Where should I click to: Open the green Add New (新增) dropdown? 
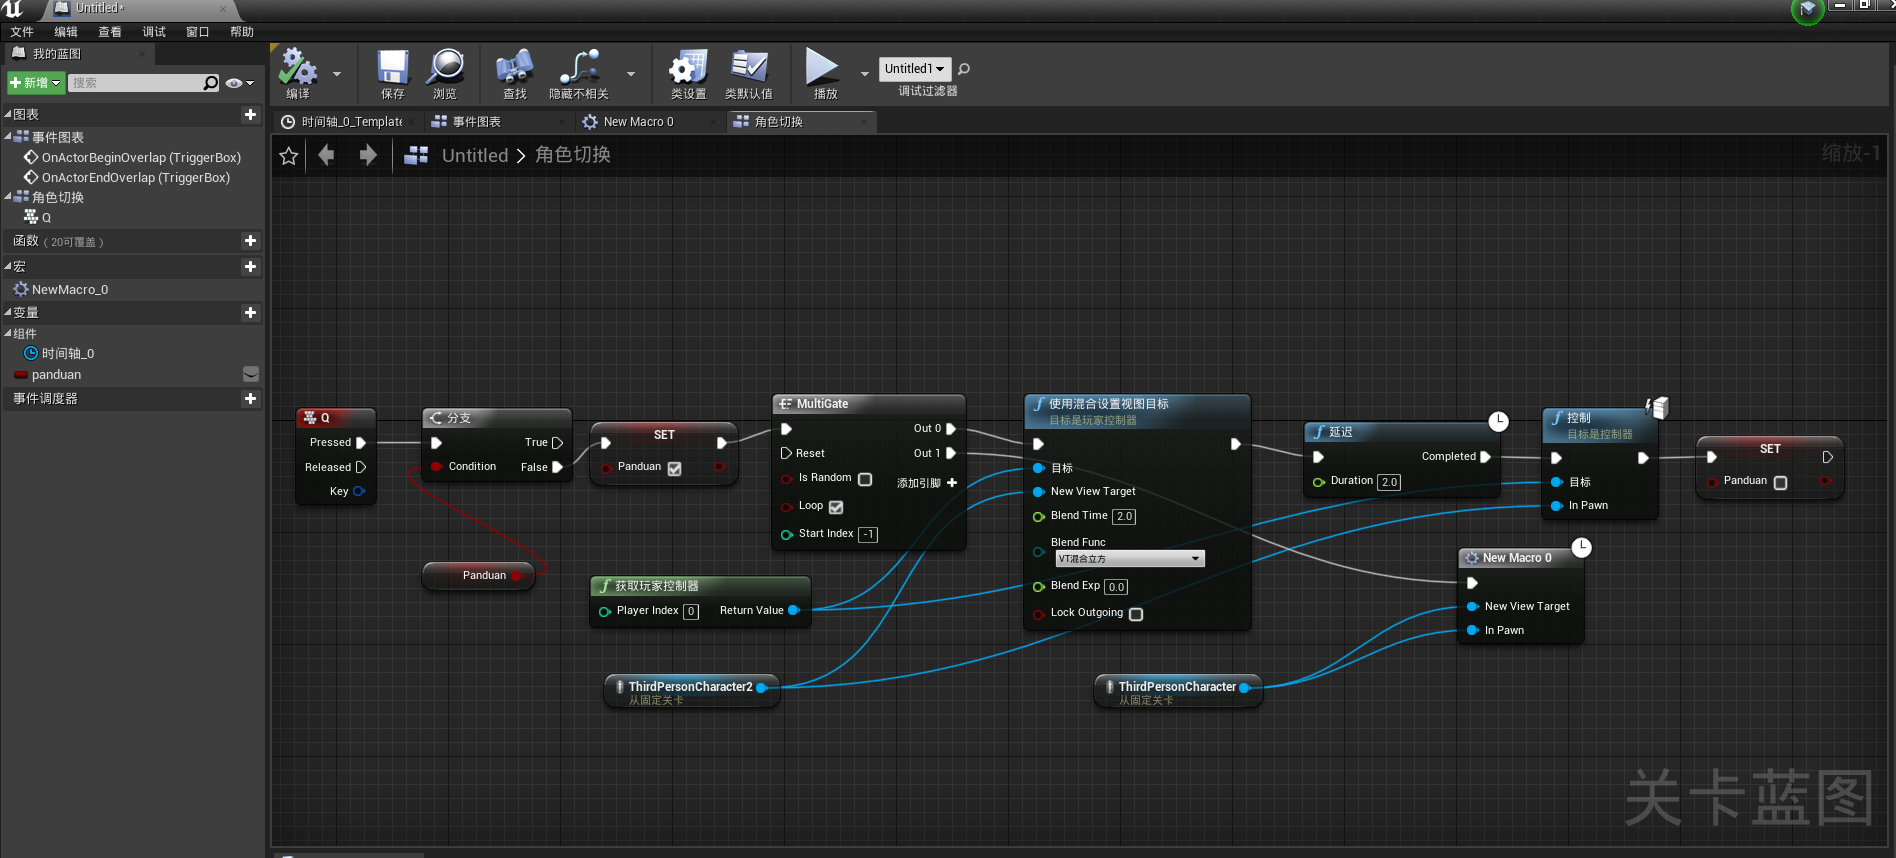click(x=36, y=83)
